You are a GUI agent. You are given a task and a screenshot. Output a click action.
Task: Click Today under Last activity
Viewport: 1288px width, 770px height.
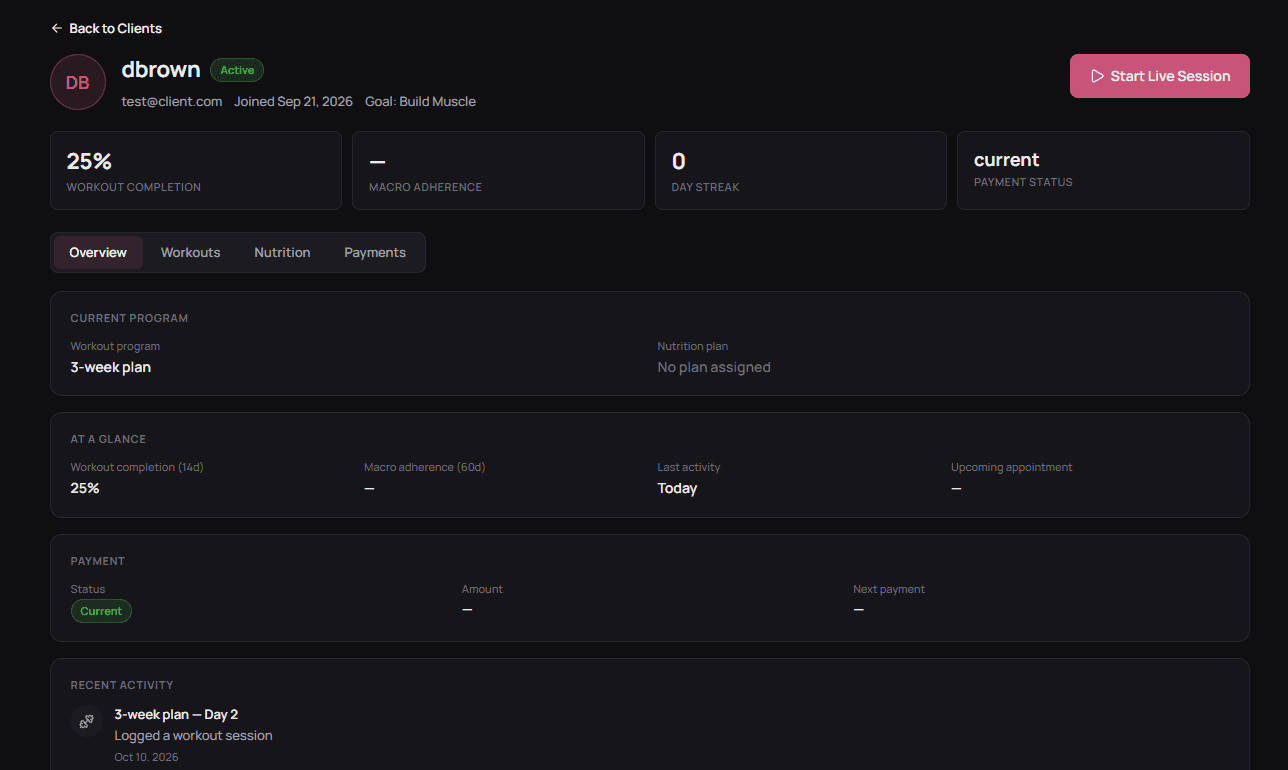click(x=677, y=488)
